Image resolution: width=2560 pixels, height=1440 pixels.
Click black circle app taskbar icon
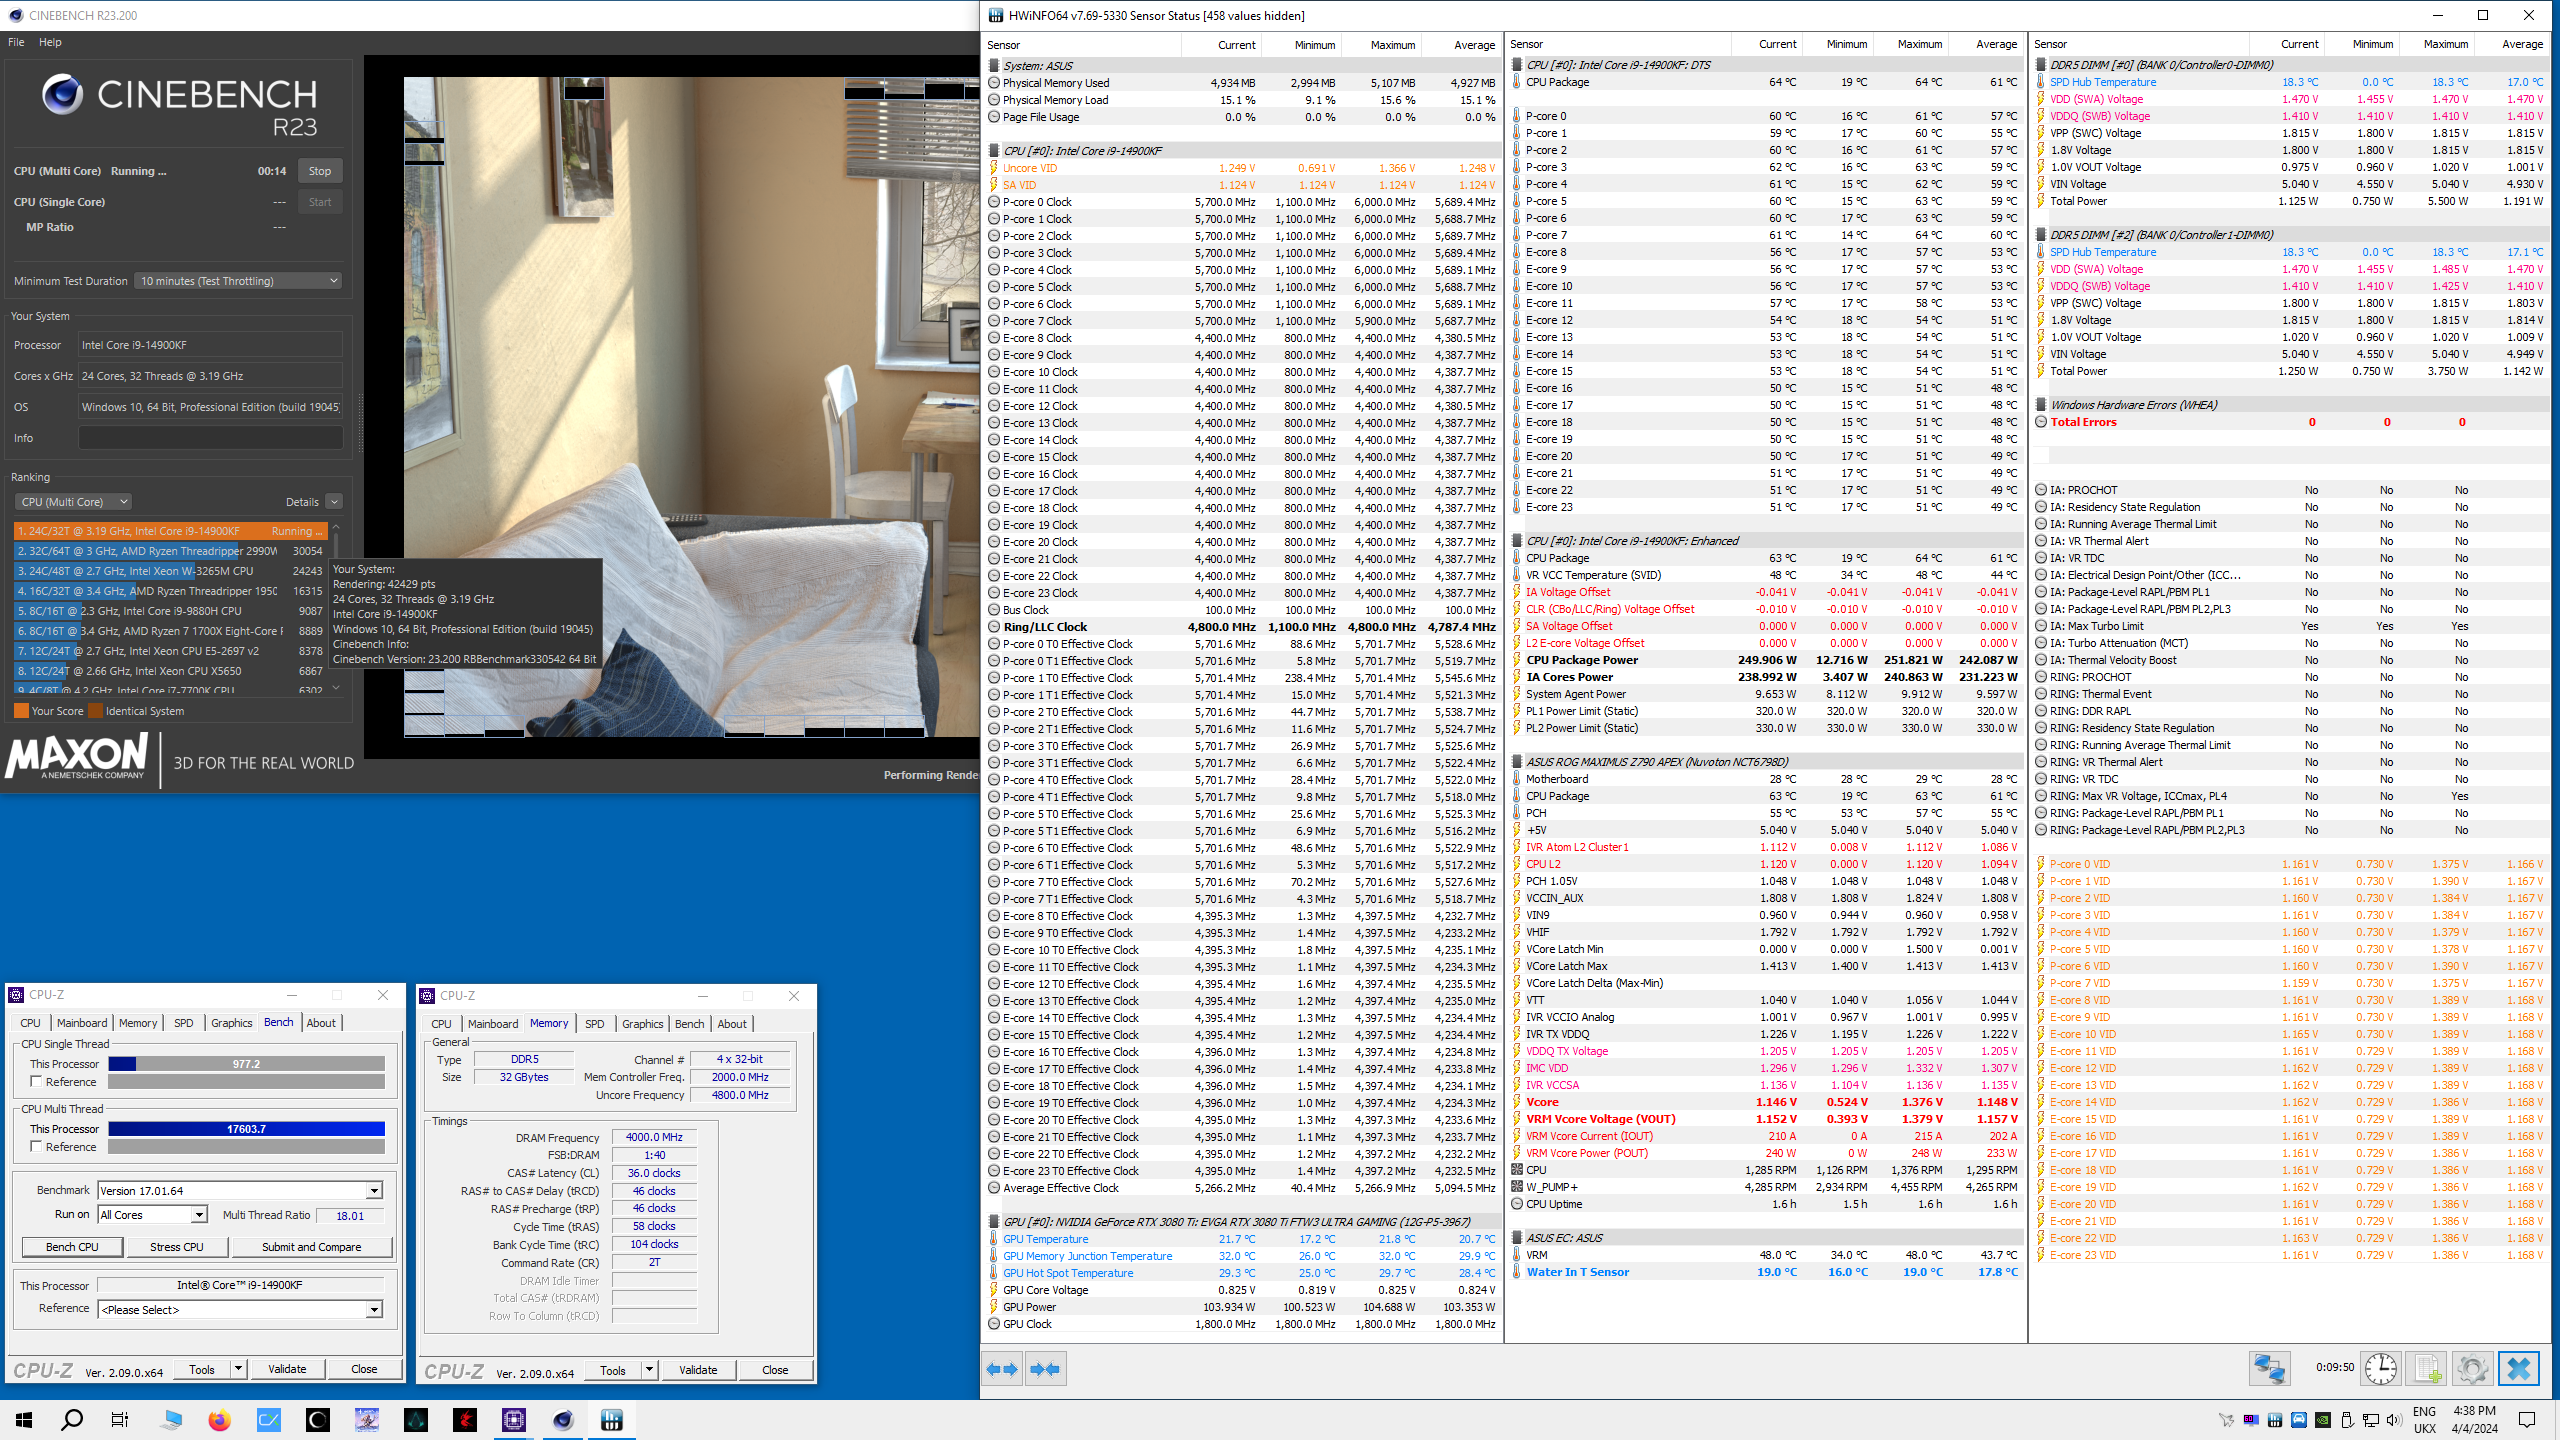(x=318, y=1420)
